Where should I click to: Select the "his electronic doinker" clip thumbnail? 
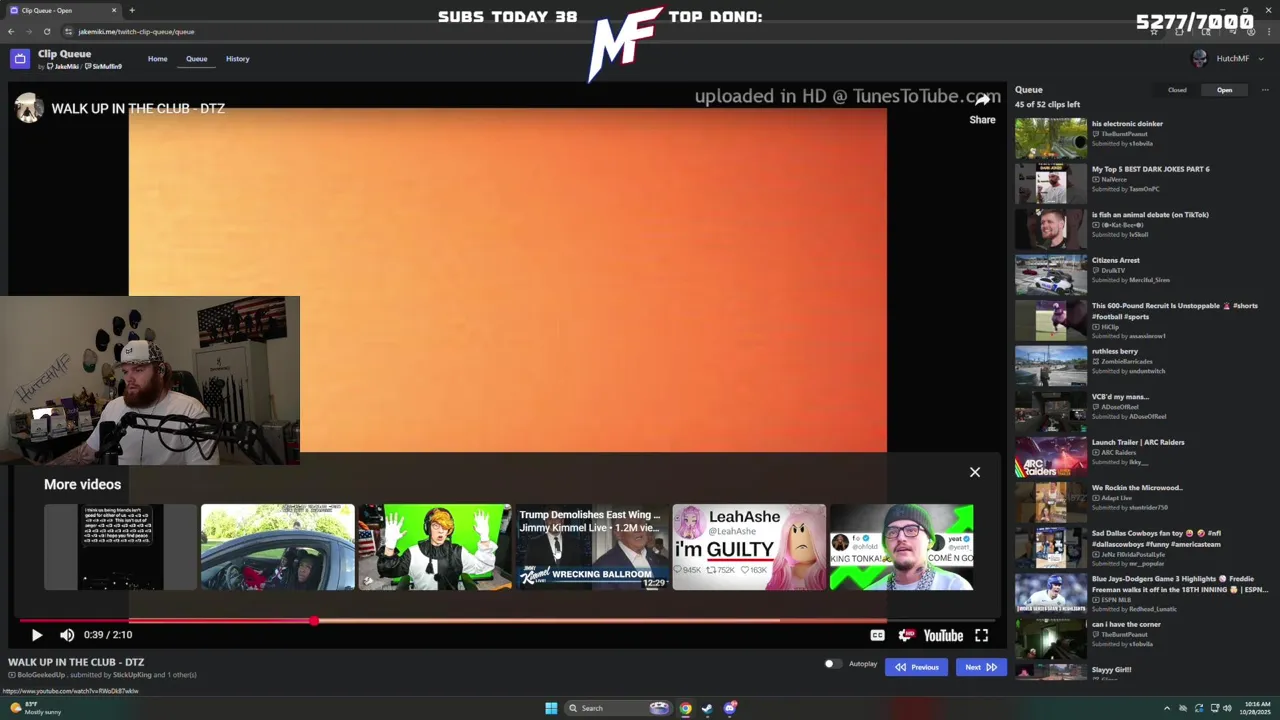[x=1051, y=139]
